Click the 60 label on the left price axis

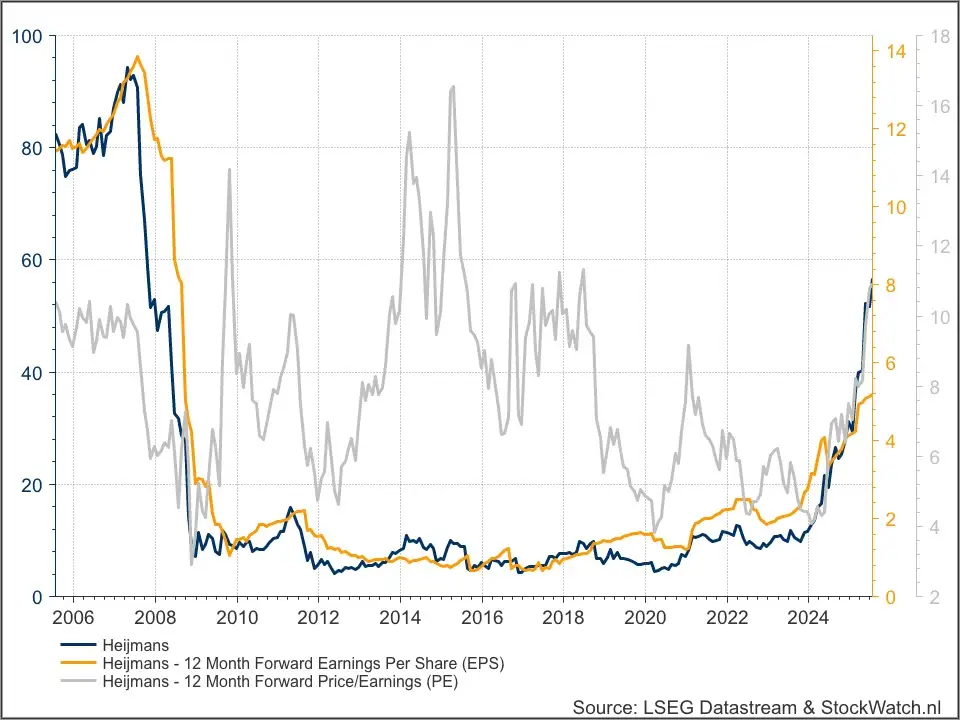coord(32,261)
